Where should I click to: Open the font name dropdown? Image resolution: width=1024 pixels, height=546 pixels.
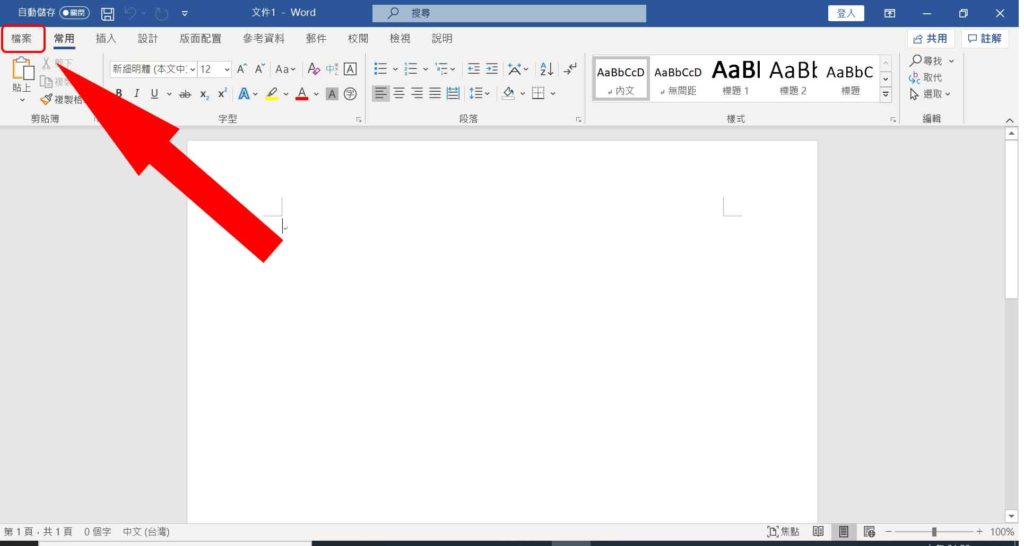click(x=153, y=69)
